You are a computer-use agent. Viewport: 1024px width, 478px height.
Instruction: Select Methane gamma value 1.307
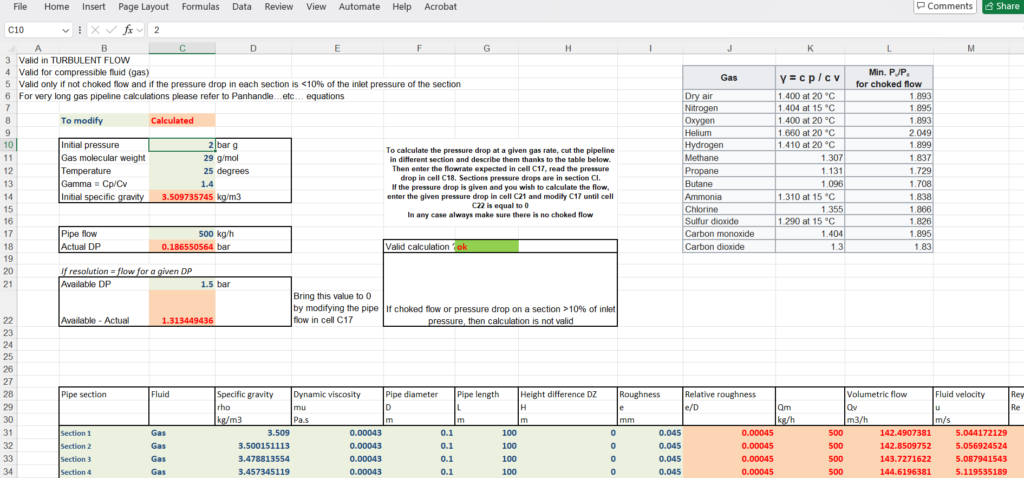810,158
